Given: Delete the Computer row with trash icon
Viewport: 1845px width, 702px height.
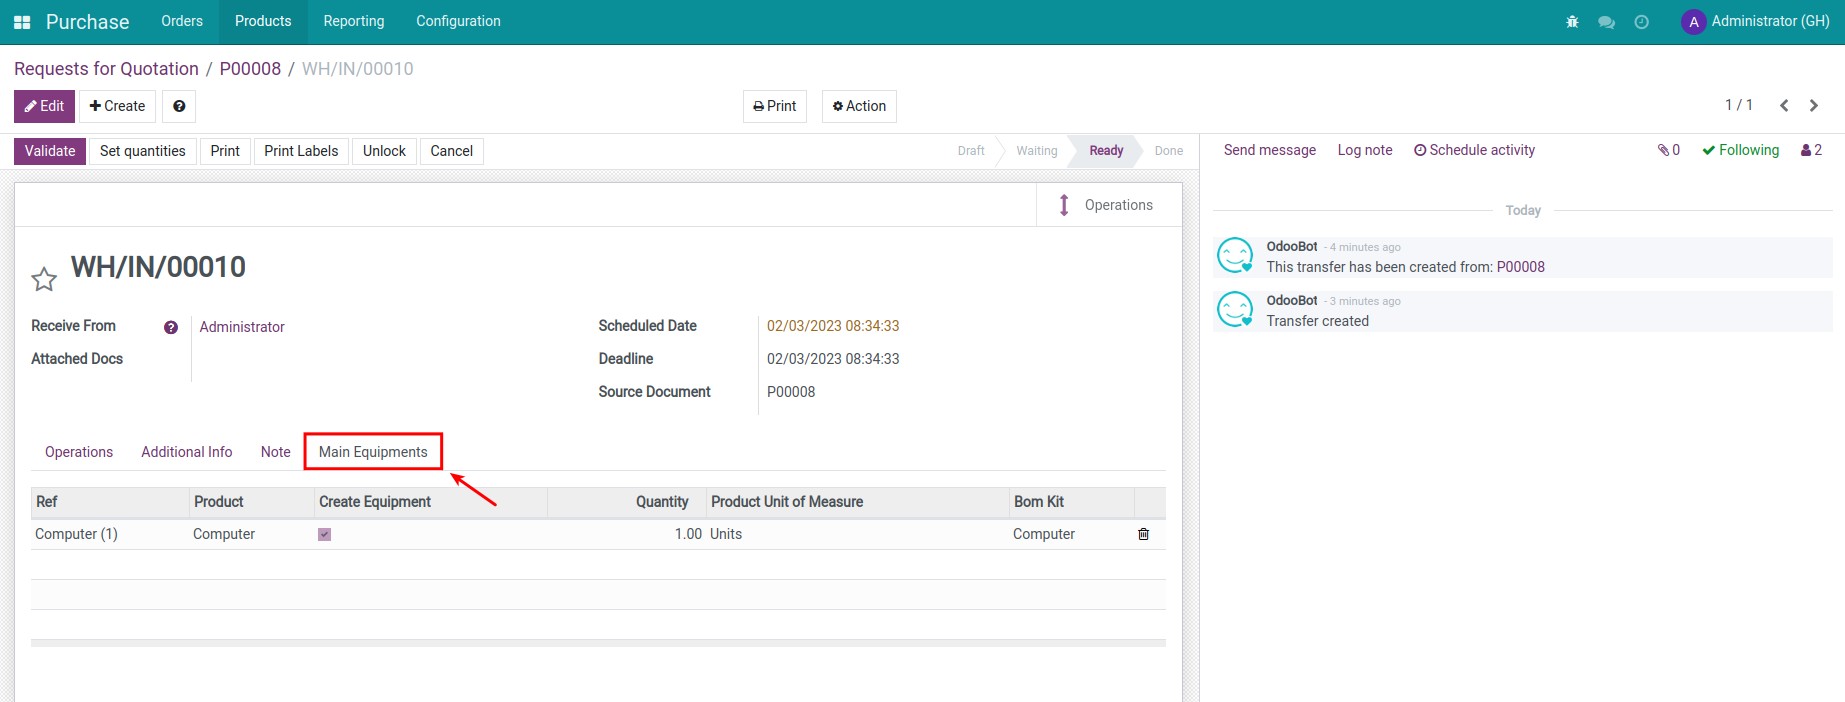Looking at the screenshot, I should (x=1143, y=534).
